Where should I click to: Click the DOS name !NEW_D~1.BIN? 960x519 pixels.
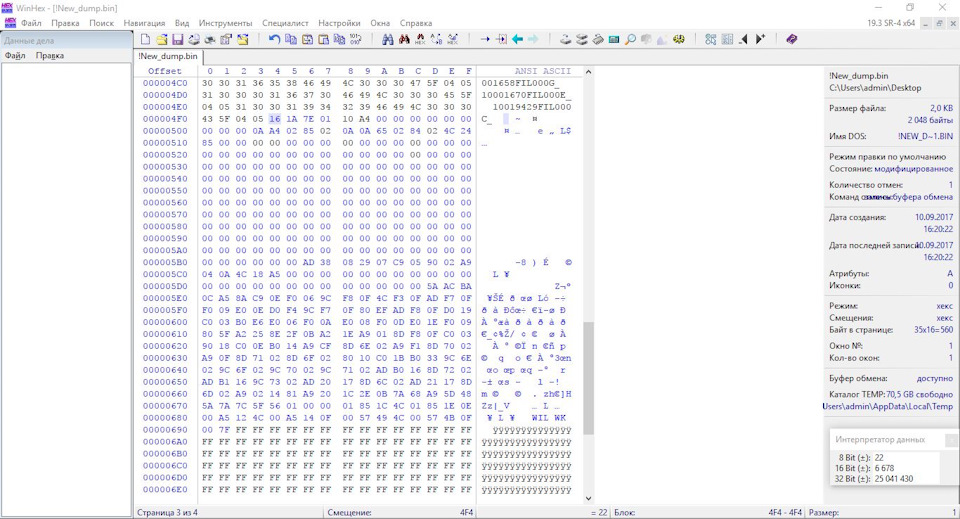click(x=925, y=136)
